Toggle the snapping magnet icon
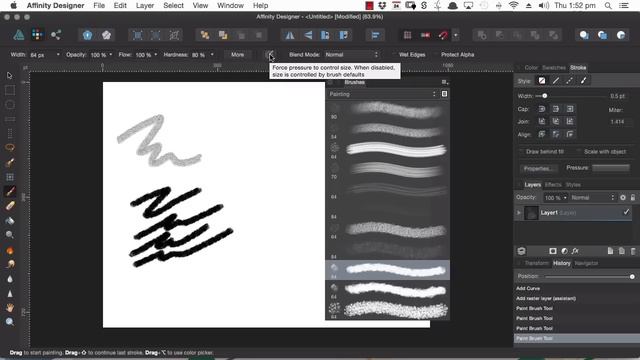Viewport: 640px width, 360px height. [x=443, y=36]
